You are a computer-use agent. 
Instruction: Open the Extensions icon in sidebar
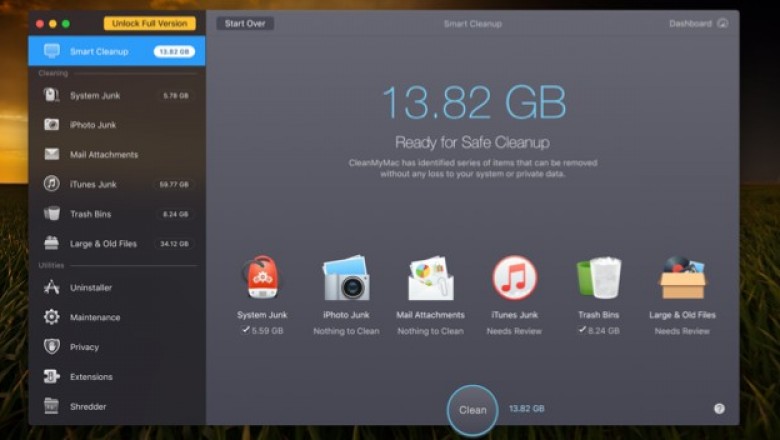coord(52,376)
